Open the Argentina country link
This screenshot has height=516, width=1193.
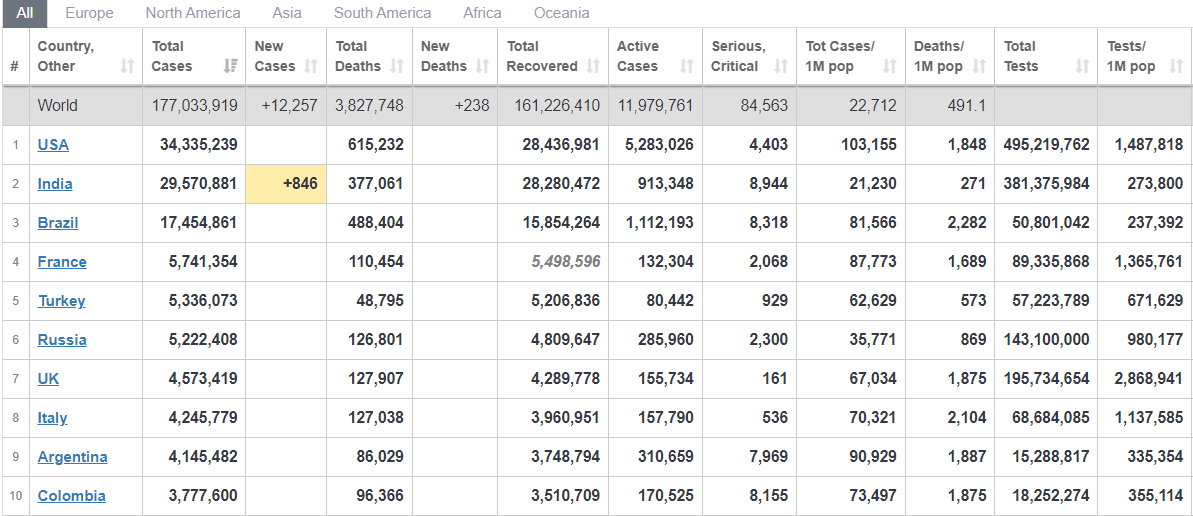pos(72,457)
